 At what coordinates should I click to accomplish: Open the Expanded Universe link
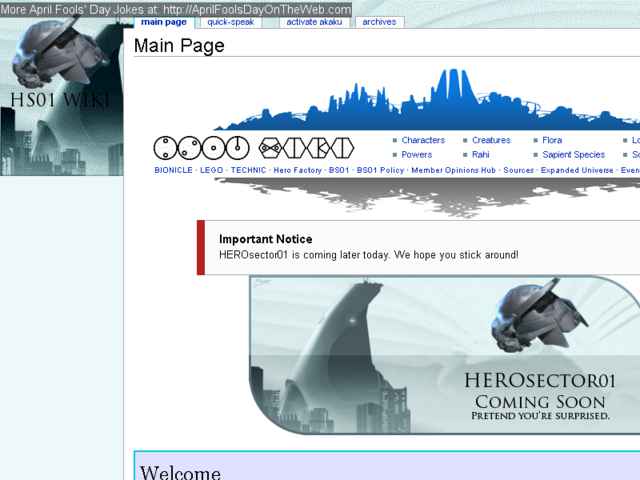coord(577,170)
